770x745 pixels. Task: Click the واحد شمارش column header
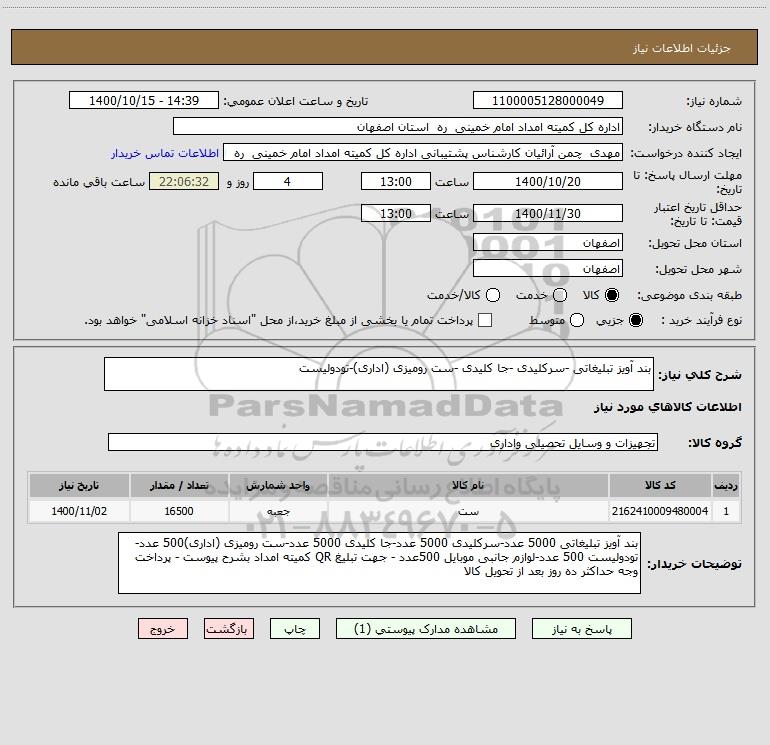(278, 485)
